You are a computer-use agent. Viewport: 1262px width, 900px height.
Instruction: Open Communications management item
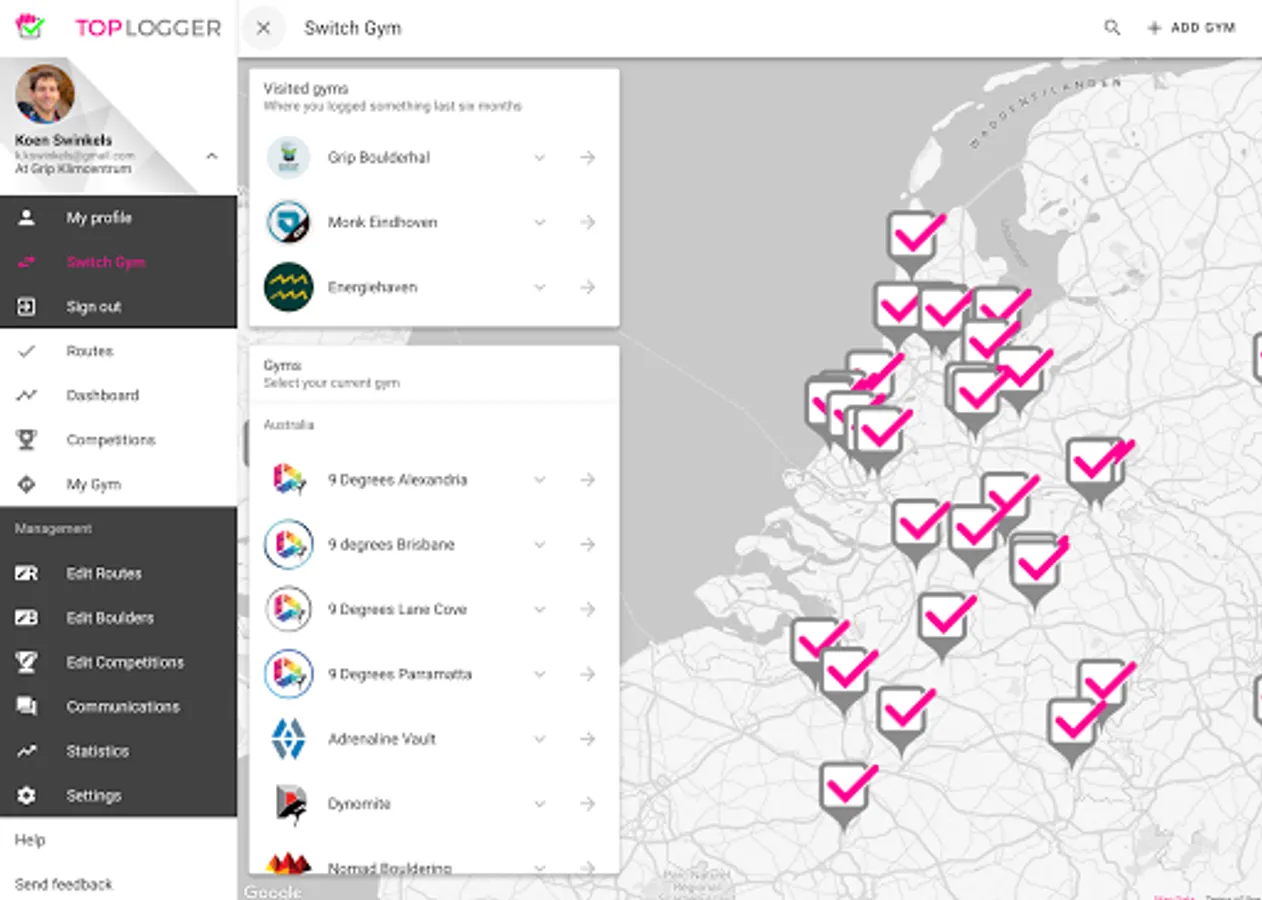(118, 706)
